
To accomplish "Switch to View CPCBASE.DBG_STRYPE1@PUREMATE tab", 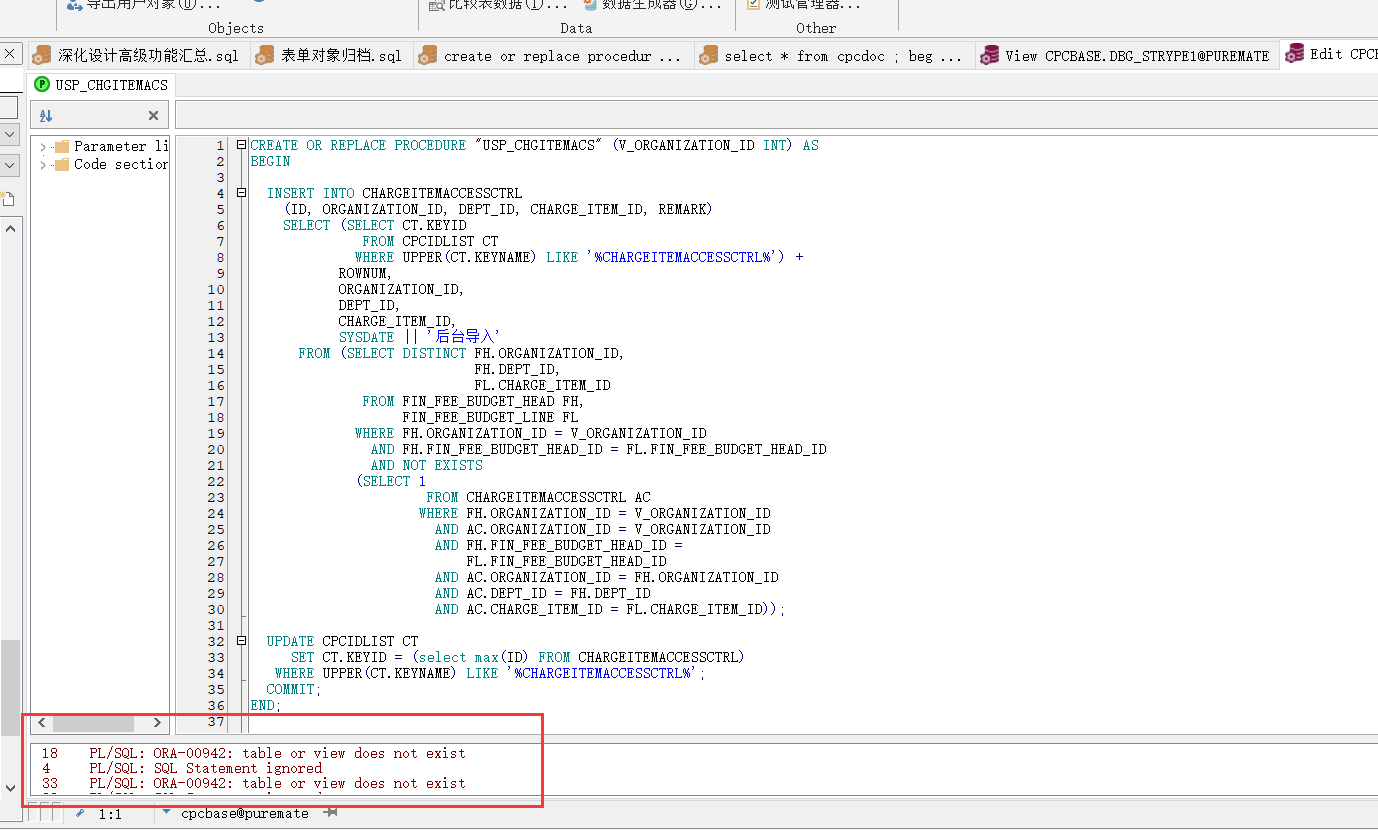I will [x=1126, y=56].
